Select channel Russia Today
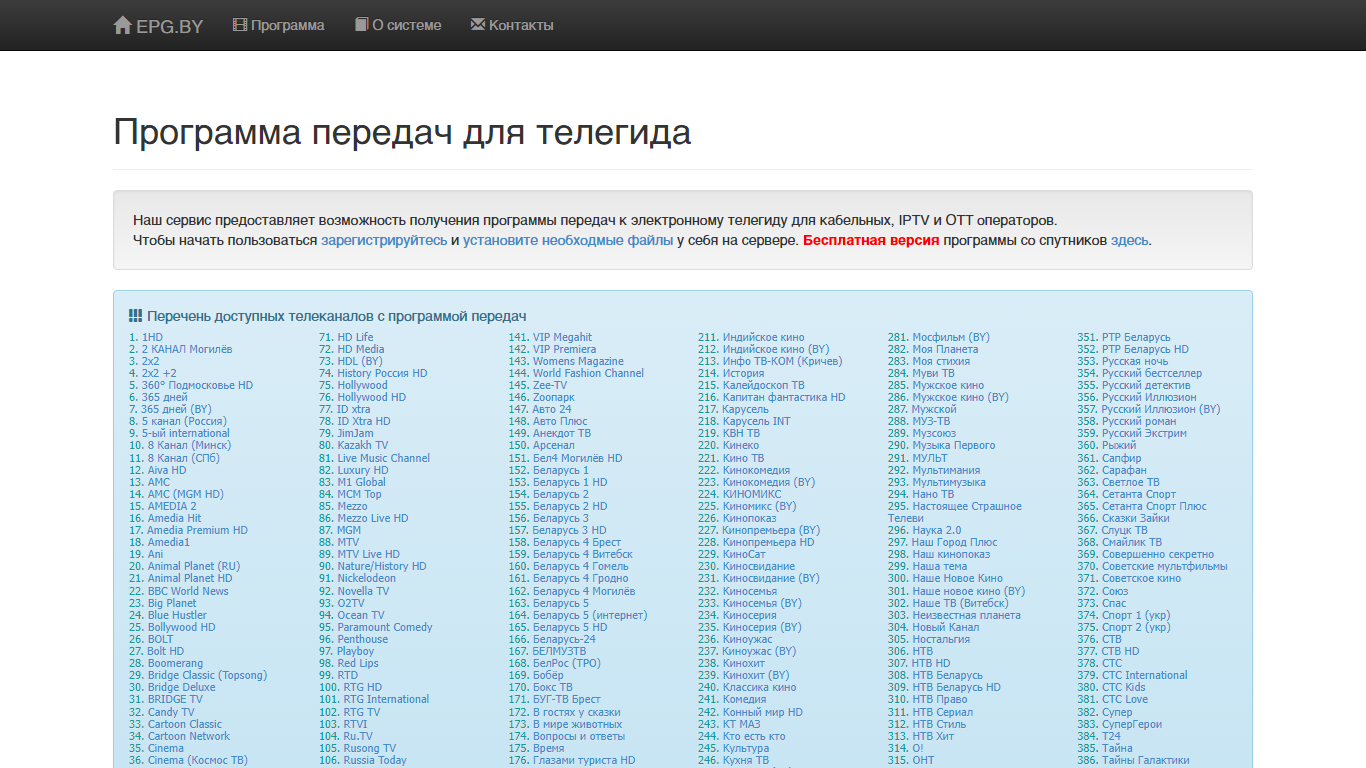The image size is (1366, 768). 375,760
